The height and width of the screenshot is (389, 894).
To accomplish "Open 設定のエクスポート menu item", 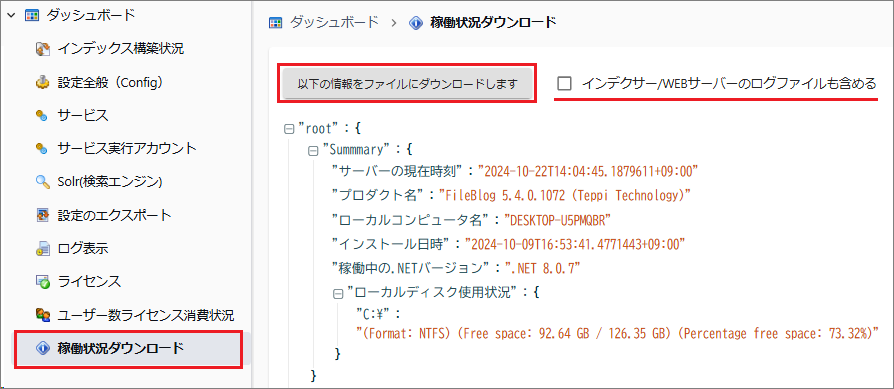I will click(114, 215).
